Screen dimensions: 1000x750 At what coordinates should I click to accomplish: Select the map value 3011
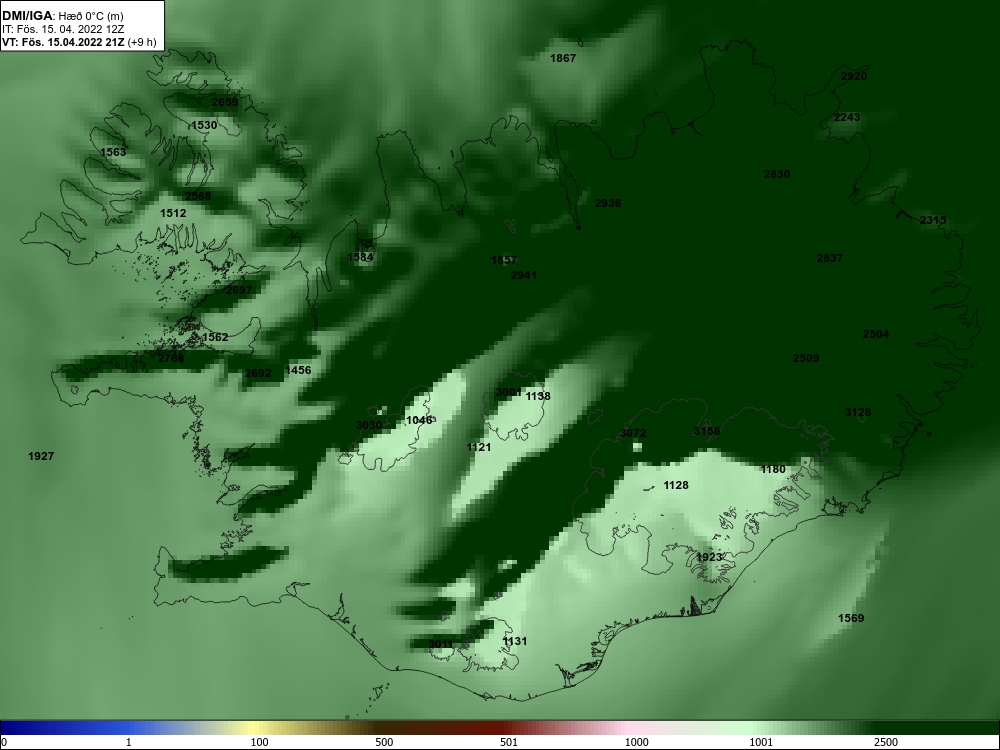click(x=441, y=643)
